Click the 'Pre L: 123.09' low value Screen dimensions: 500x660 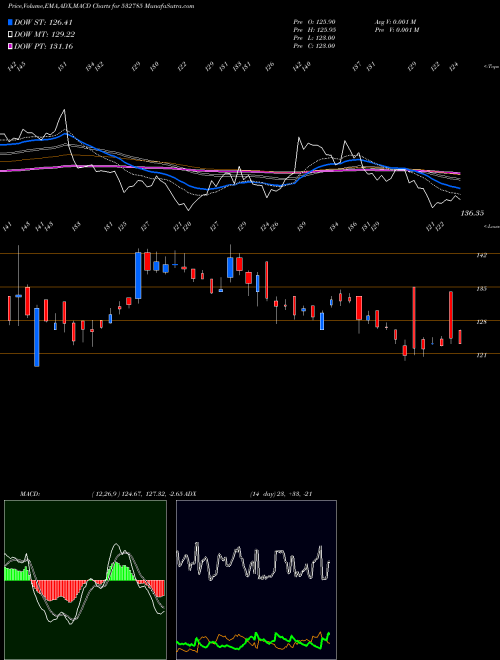314,37
